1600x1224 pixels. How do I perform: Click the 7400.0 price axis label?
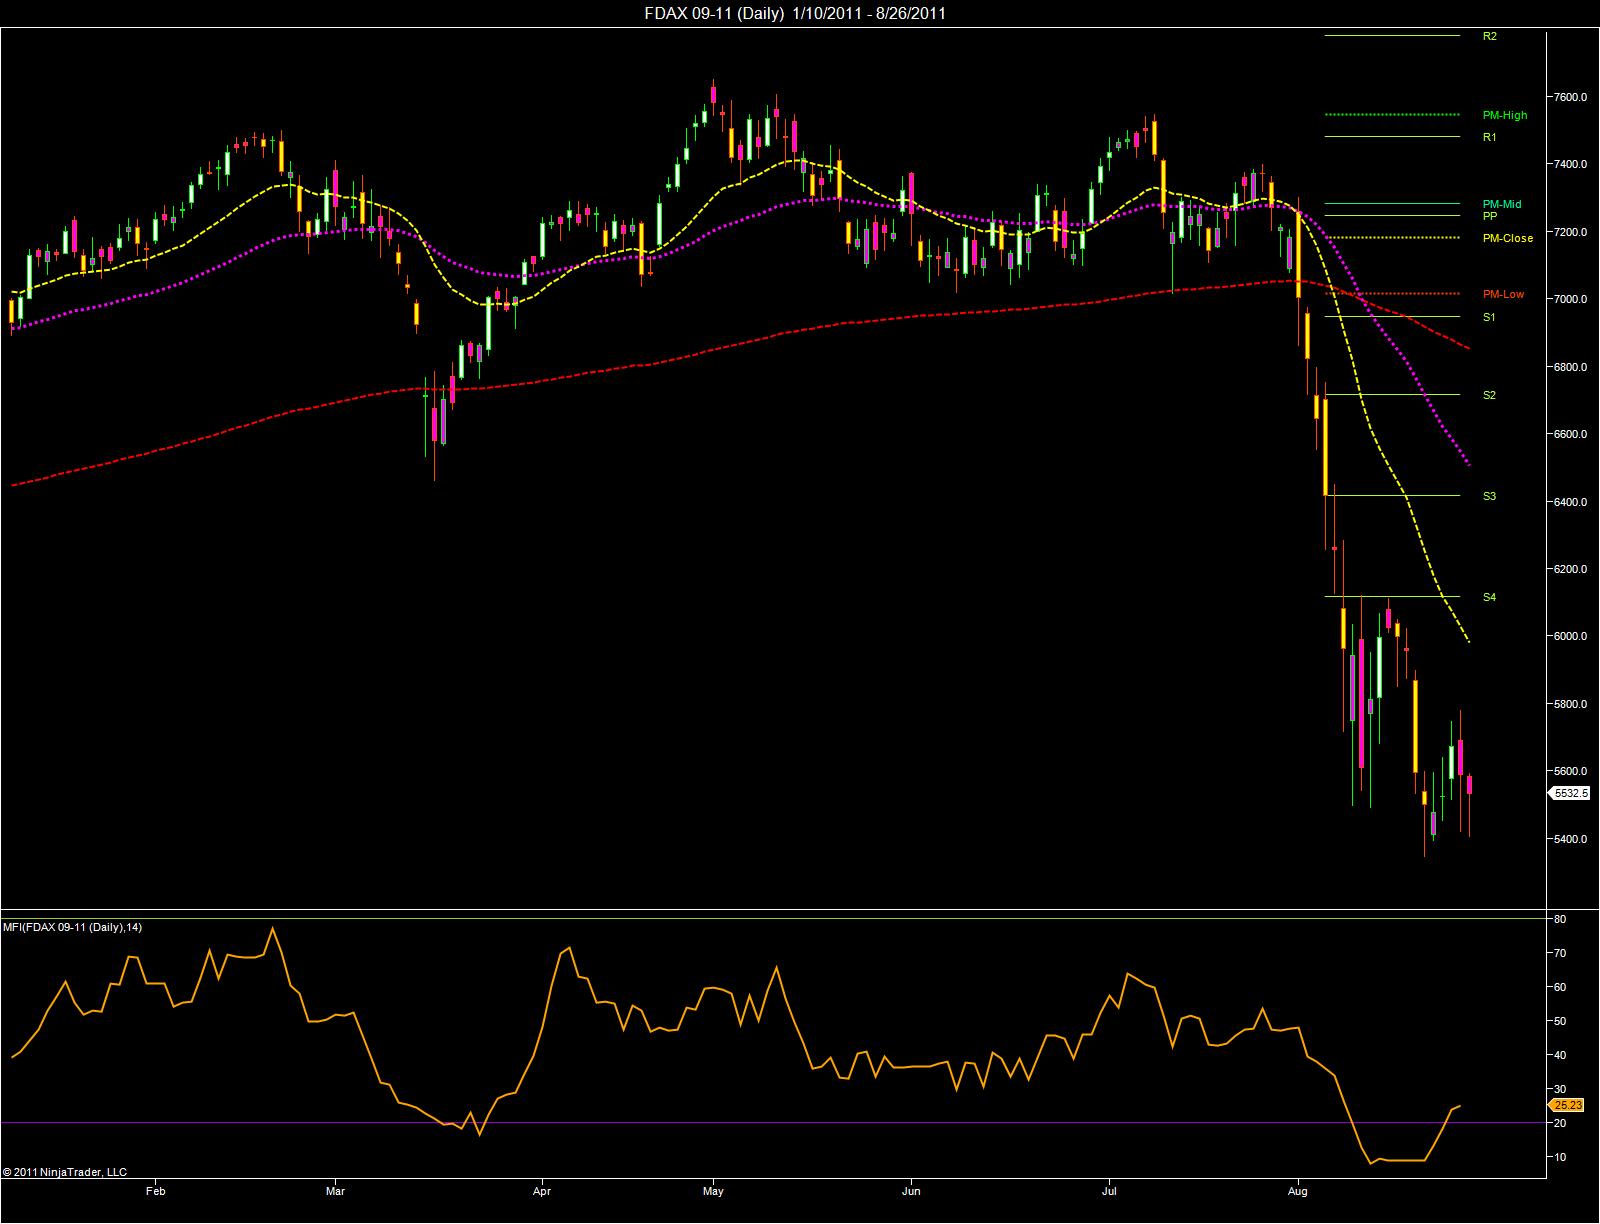[x=1571, y=164]
